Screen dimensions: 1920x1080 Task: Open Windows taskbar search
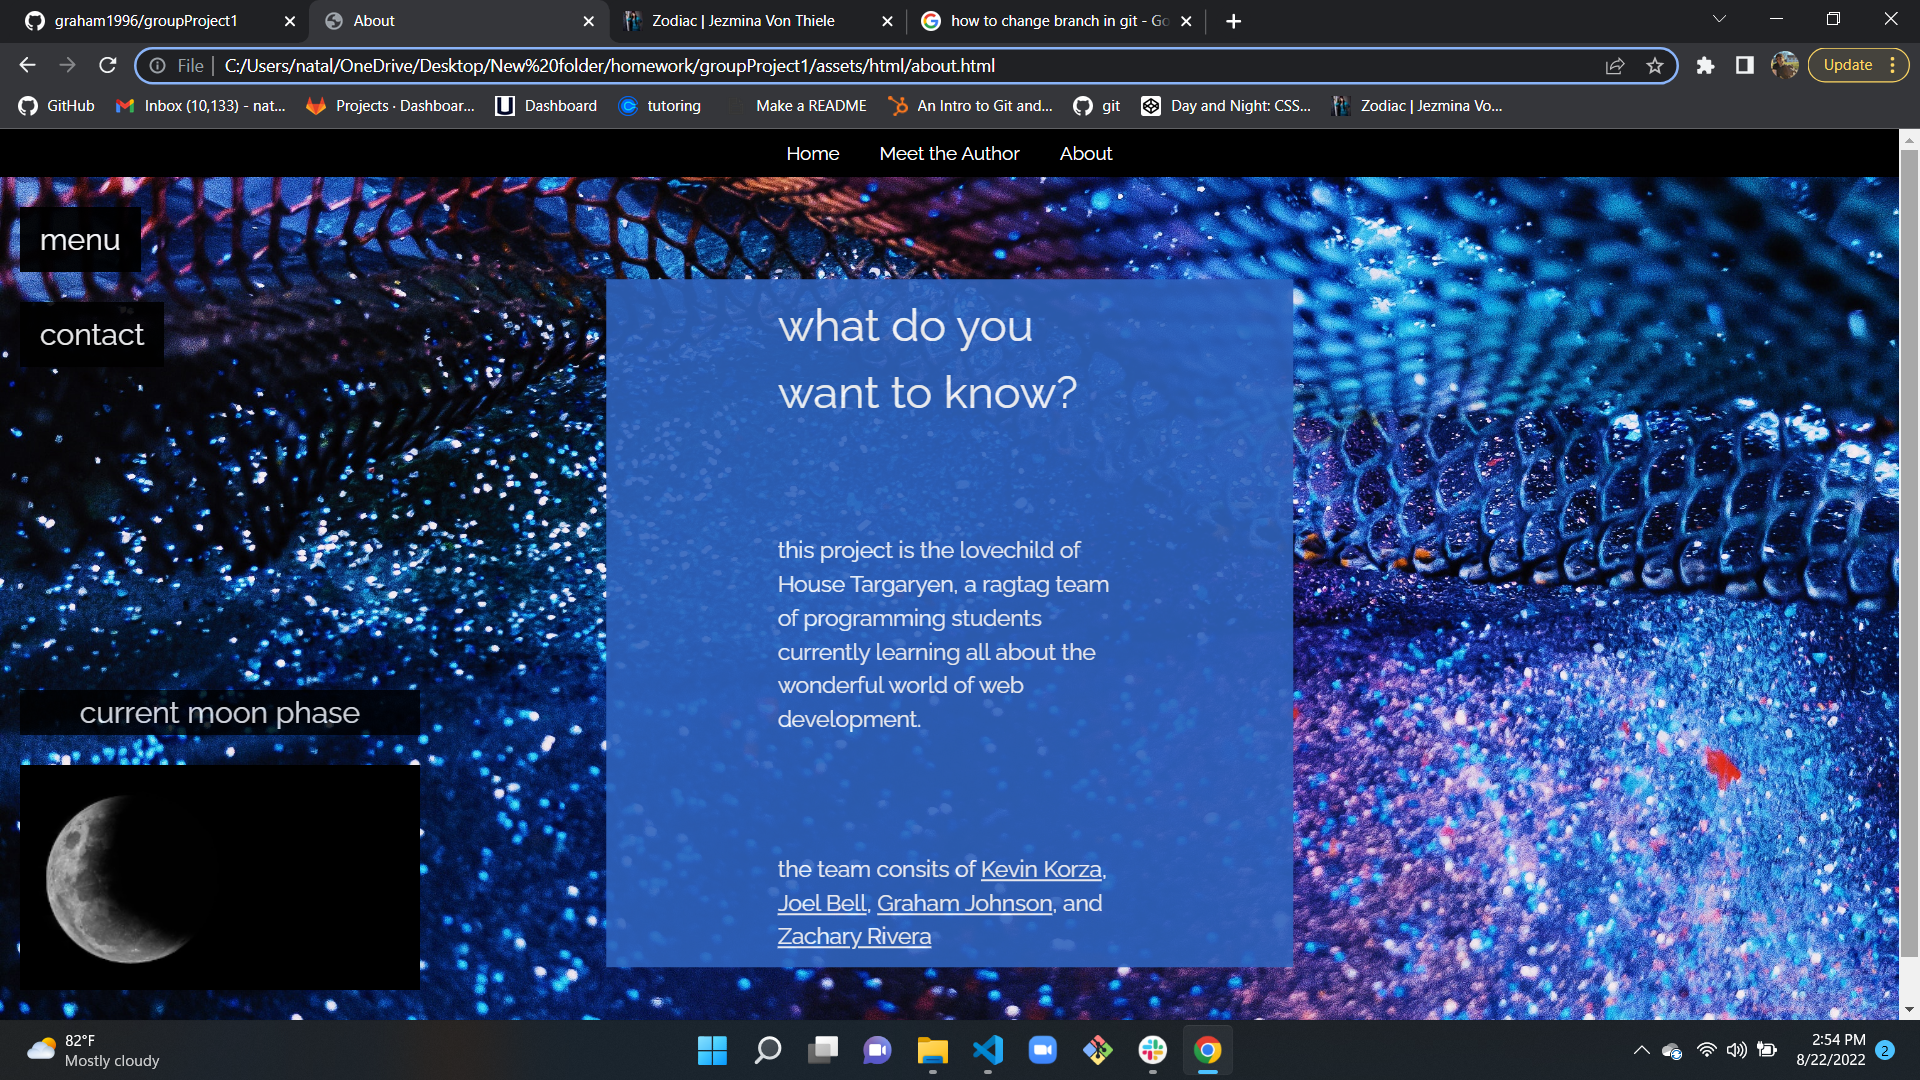pyautogui.click(x=768, y=1050)
